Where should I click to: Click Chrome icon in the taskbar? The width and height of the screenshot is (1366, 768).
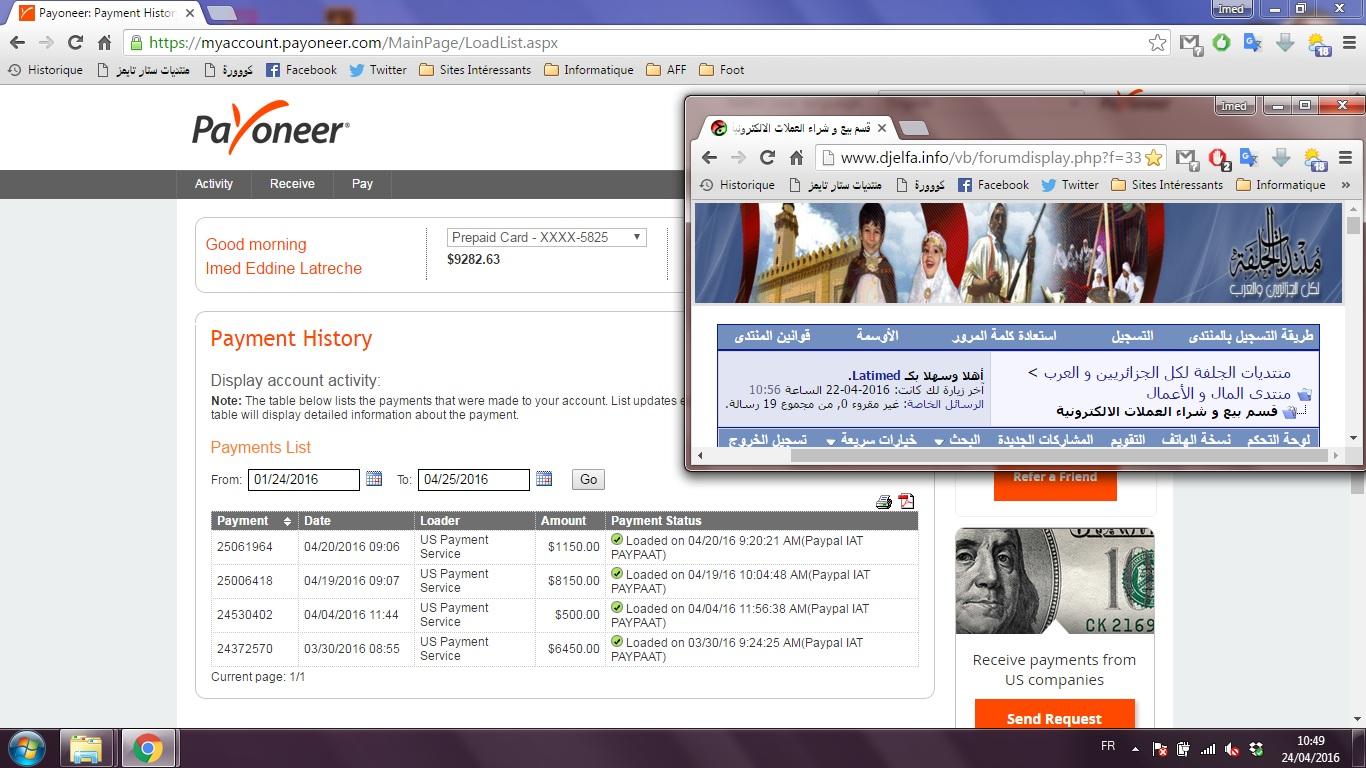pos(148,749)
